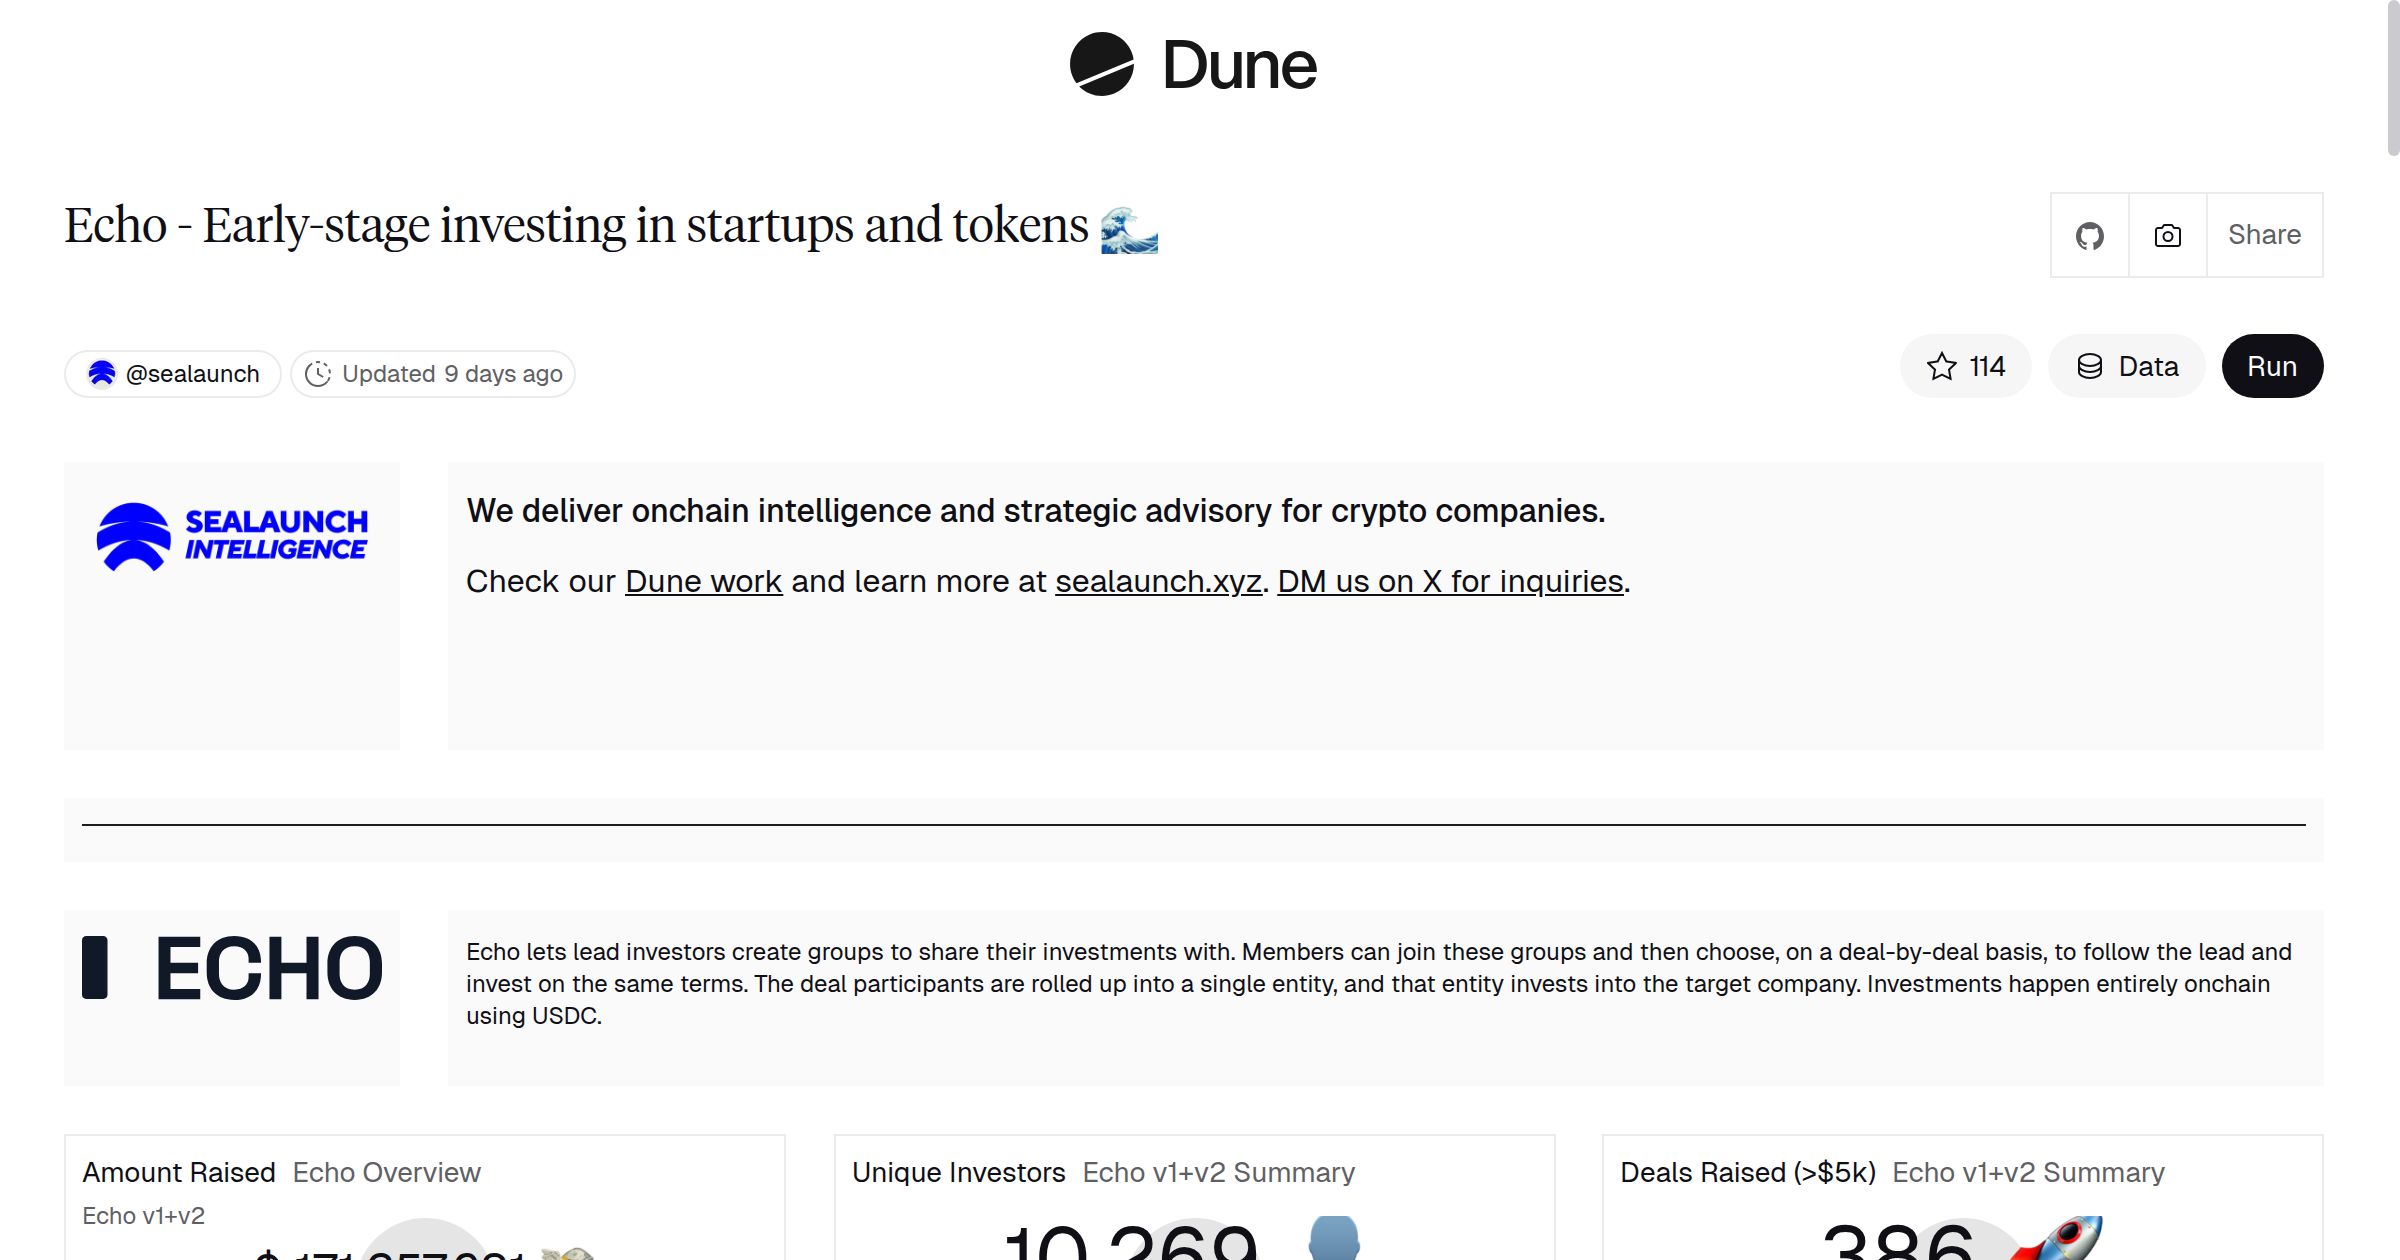2400x1260 pixels.
Task: Click the Echo v1+v2 Summary label in Unique Investors
Action: pos(1218,1173)
